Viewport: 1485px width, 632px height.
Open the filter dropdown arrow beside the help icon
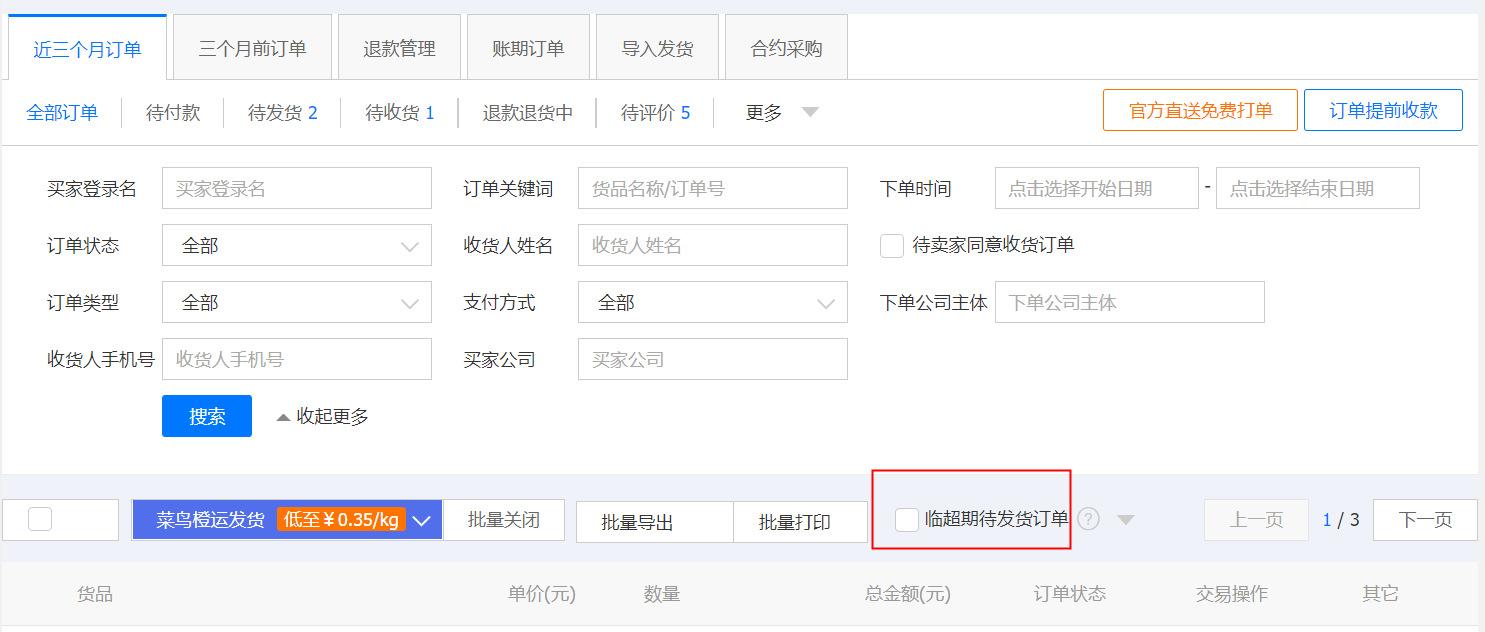pyautogui.click(x=1126, y=519)
